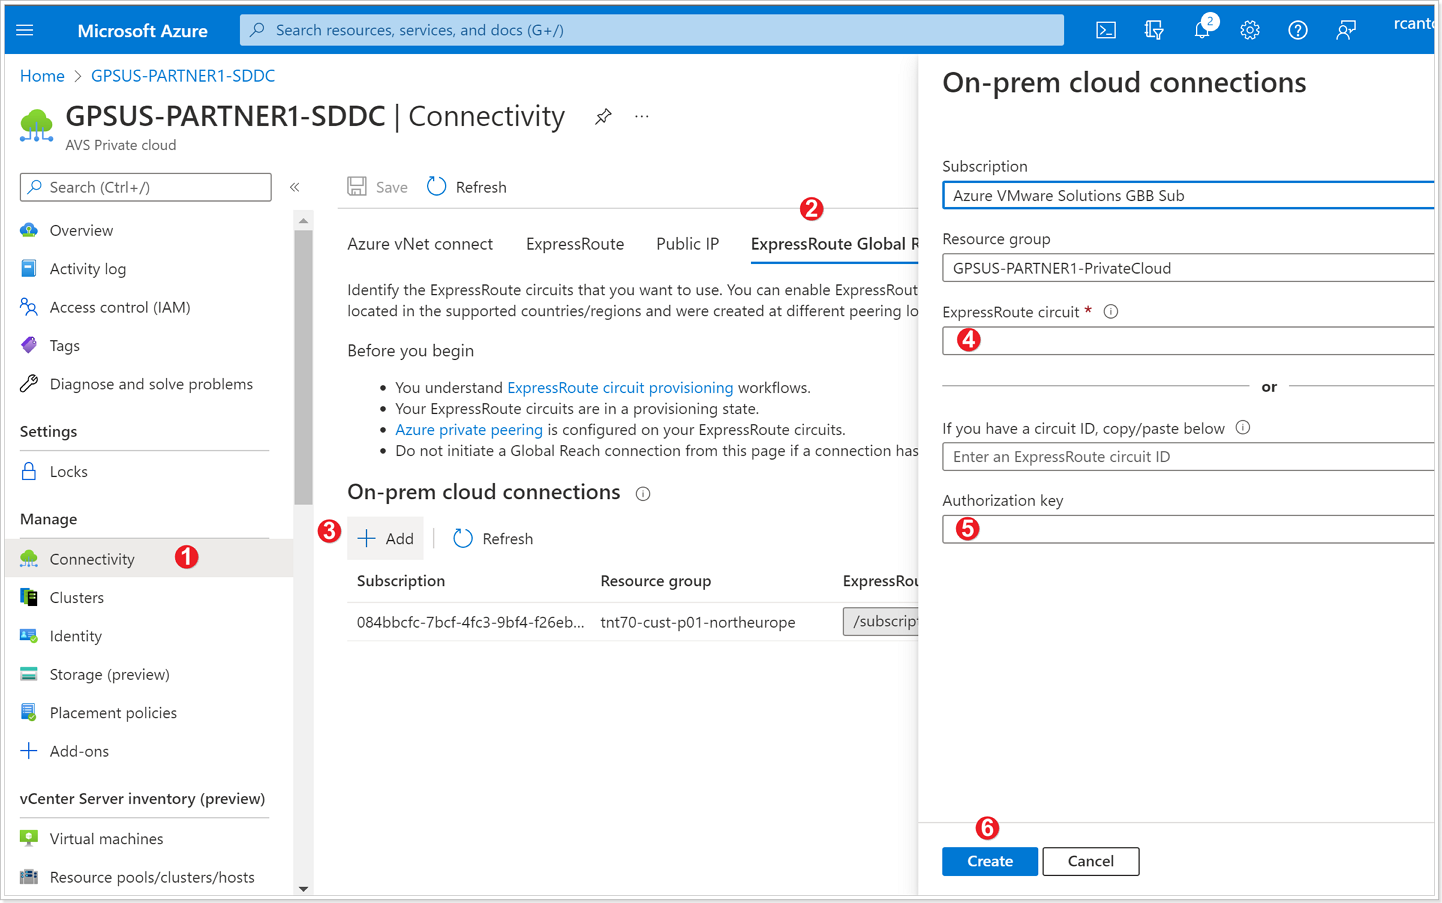Open the more options ellipsis beside title
This screenshot has width=1442, height=903.
click(642, 117)
